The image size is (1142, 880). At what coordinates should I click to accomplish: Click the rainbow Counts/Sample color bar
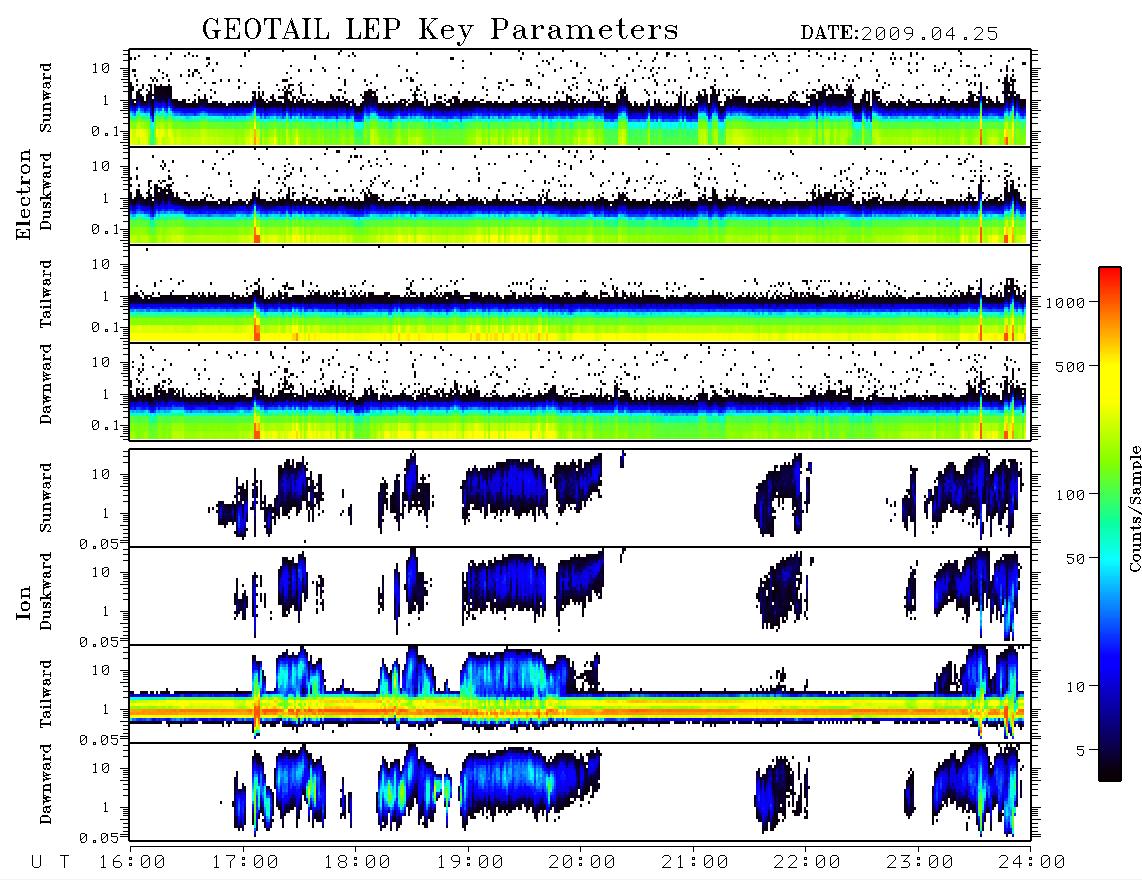pyautogui.click(x=1110, y=525)
